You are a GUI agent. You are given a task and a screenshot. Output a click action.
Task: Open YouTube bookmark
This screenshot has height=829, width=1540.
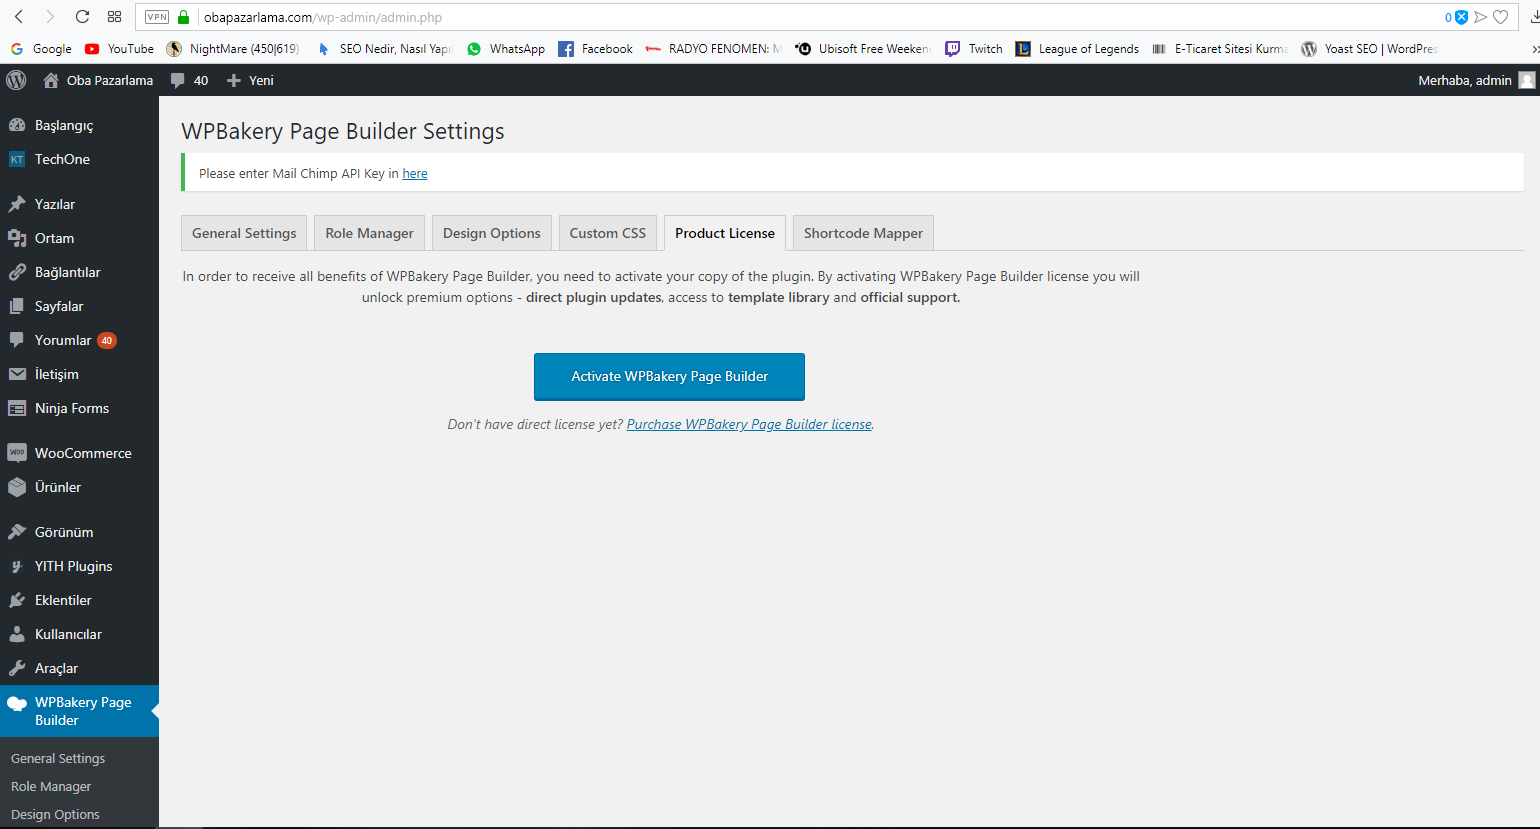[x=119, y=48]
